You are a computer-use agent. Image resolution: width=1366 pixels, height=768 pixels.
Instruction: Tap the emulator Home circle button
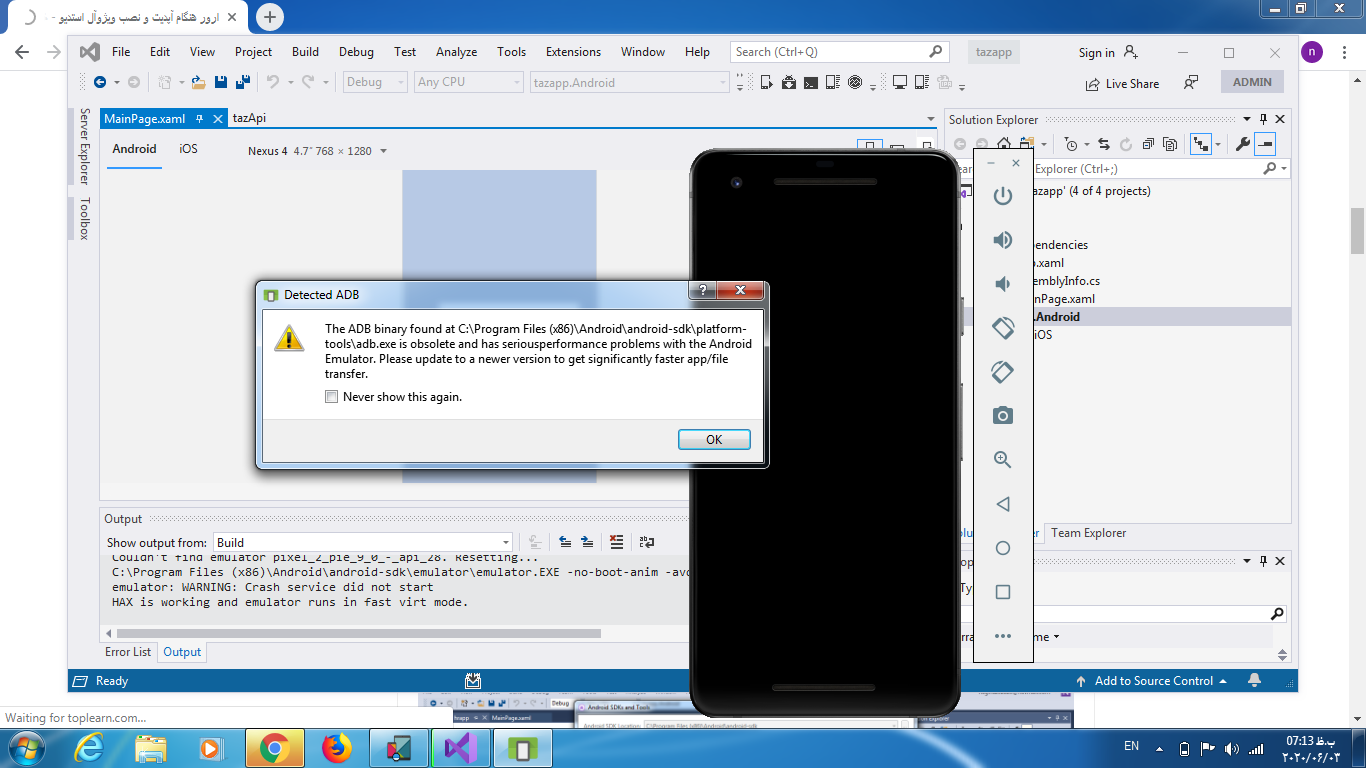pyautogui.click(x=1002, y=548)
